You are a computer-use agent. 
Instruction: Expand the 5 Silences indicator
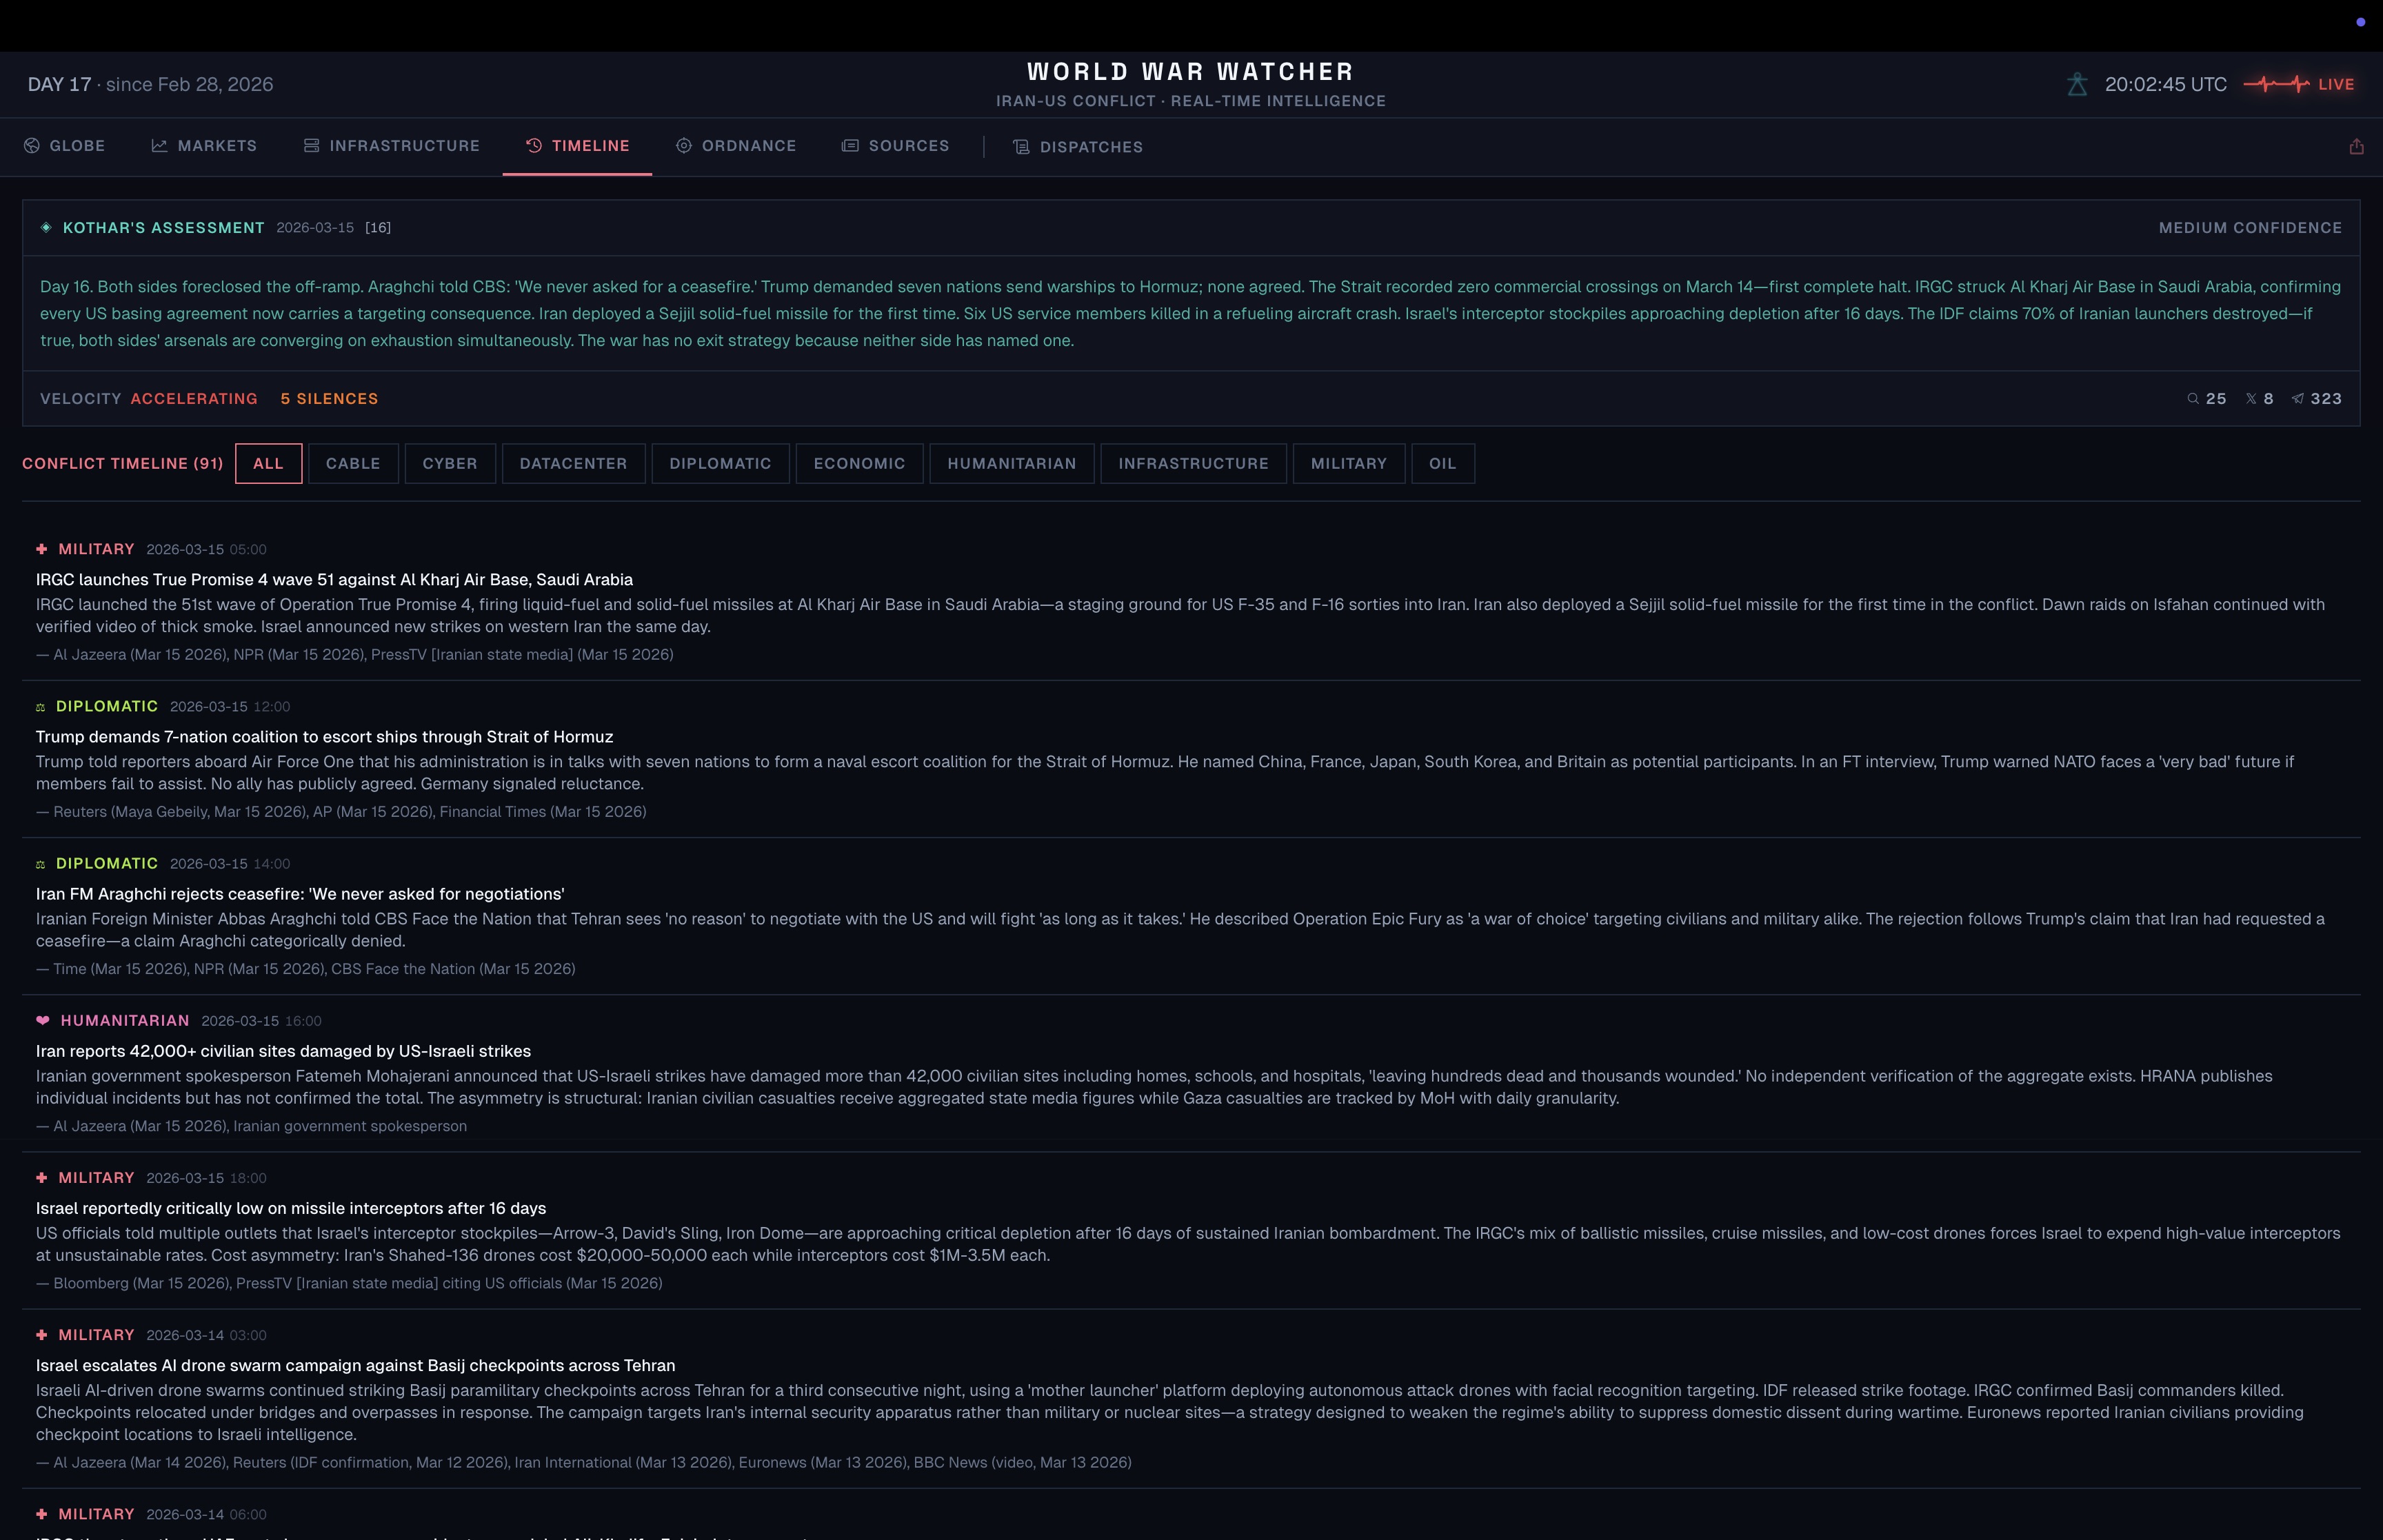[329, 399]
